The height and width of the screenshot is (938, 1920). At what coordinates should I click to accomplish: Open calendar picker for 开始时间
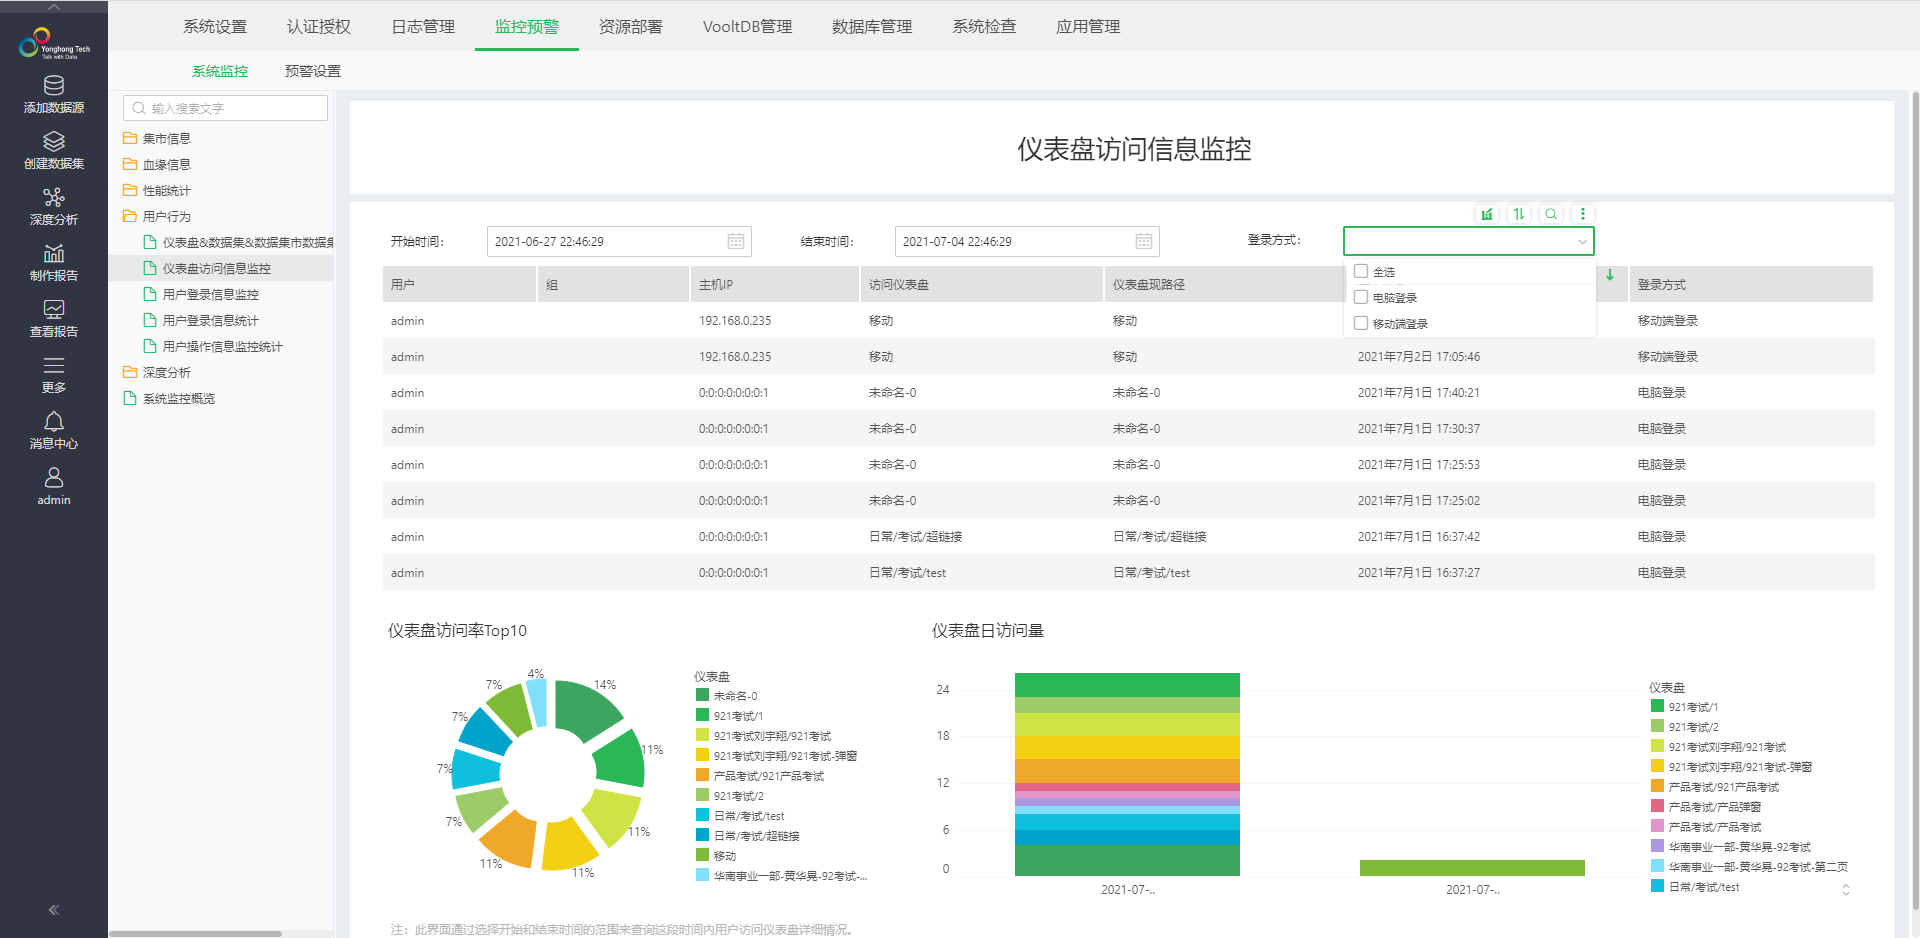tap(736, 241)
